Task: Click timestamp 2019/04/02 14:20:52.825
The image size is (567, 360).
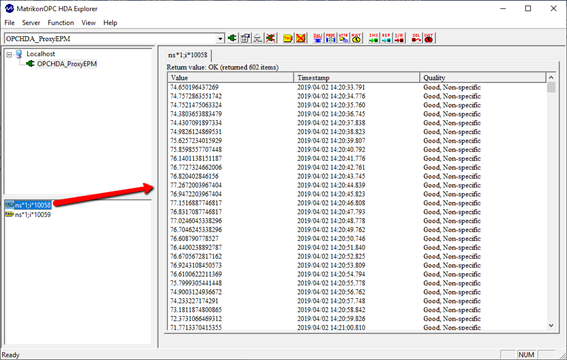Action: [x=331, y=256]
